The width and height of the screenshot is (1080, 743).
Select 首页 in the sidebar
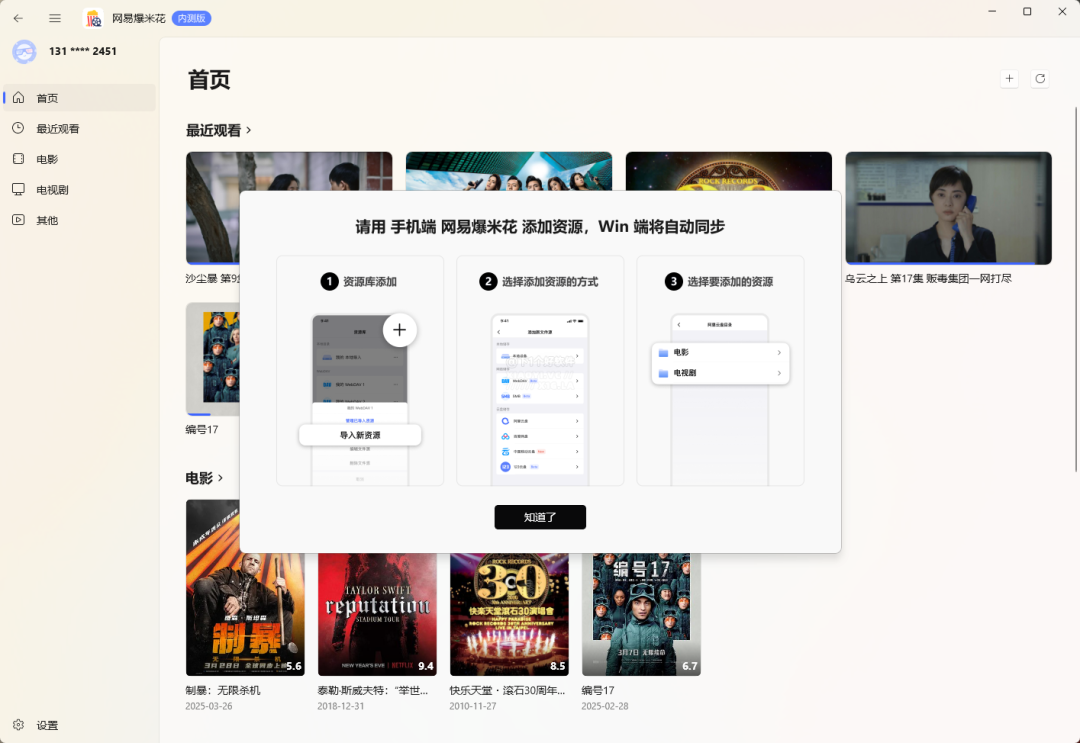[x=79, y=98]
